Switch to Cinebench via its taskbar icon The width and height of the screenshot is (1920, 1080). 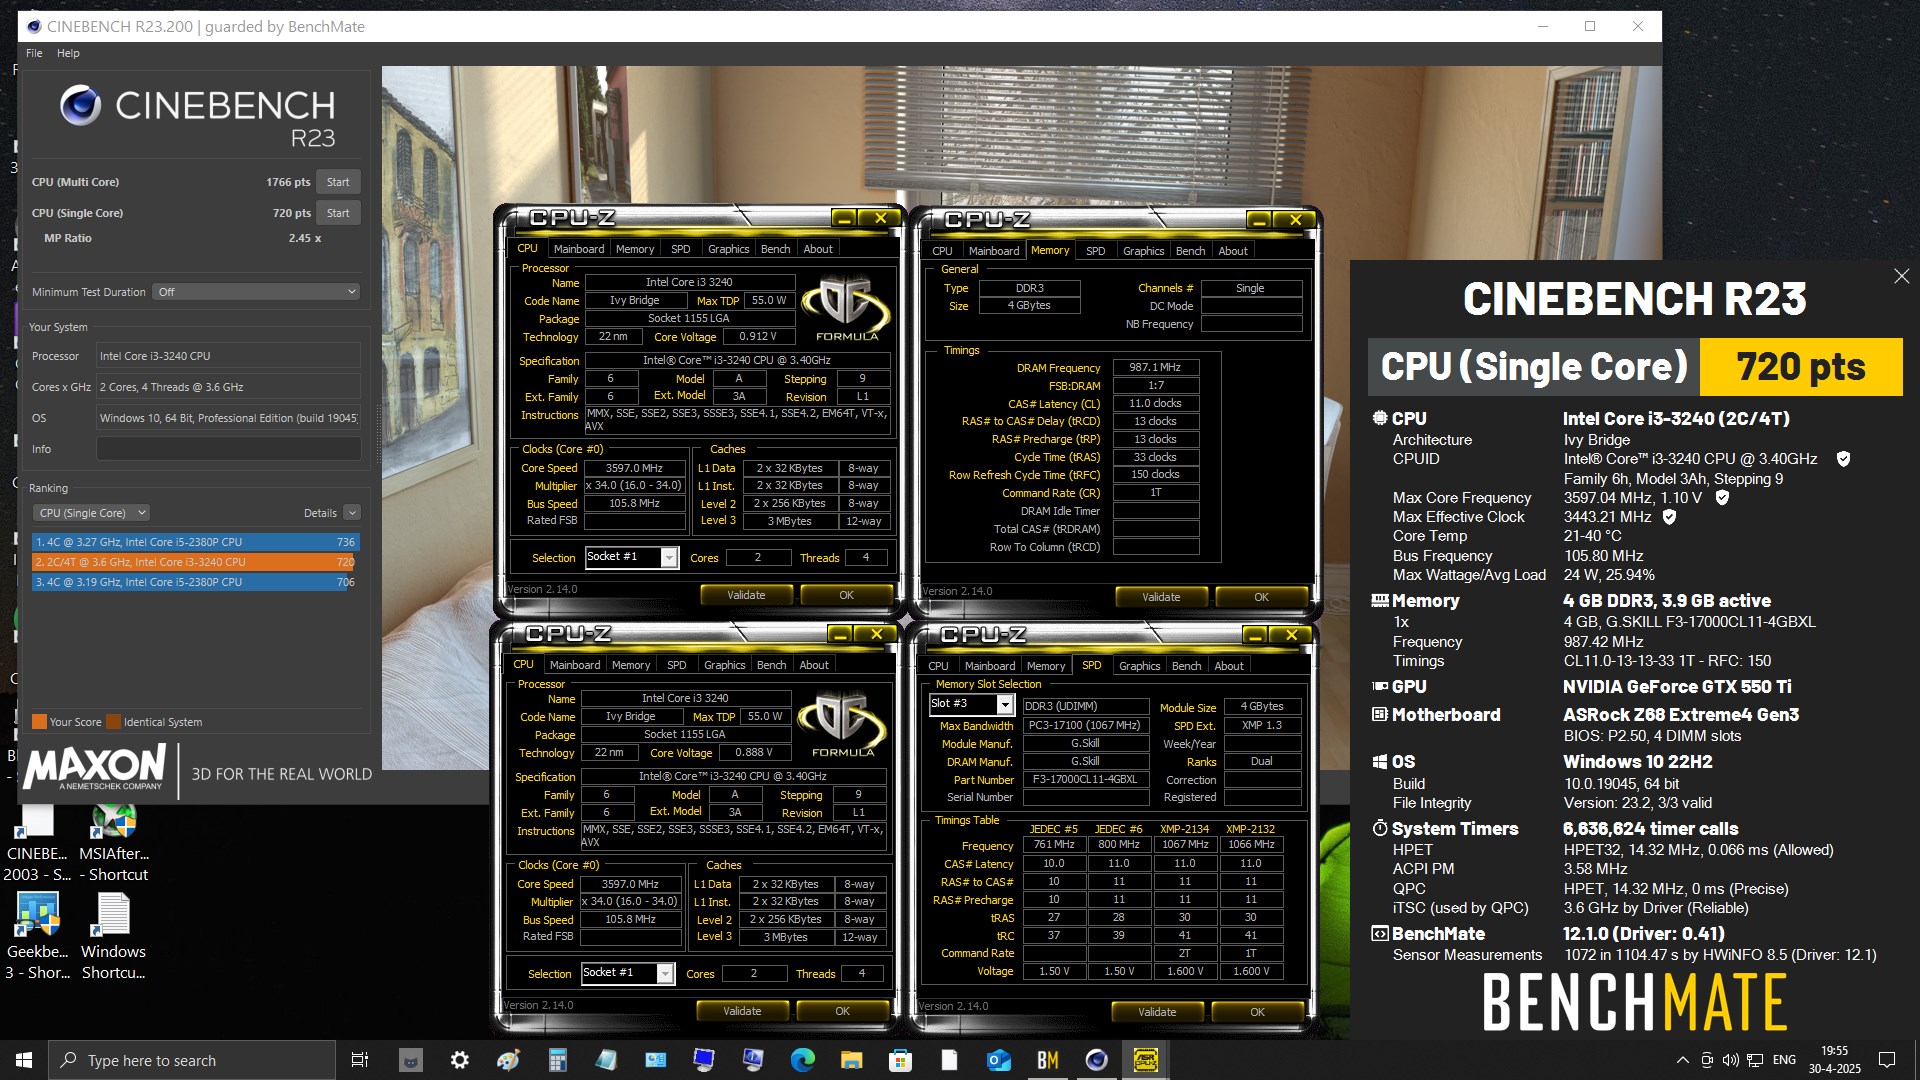coord(1096,1060)
